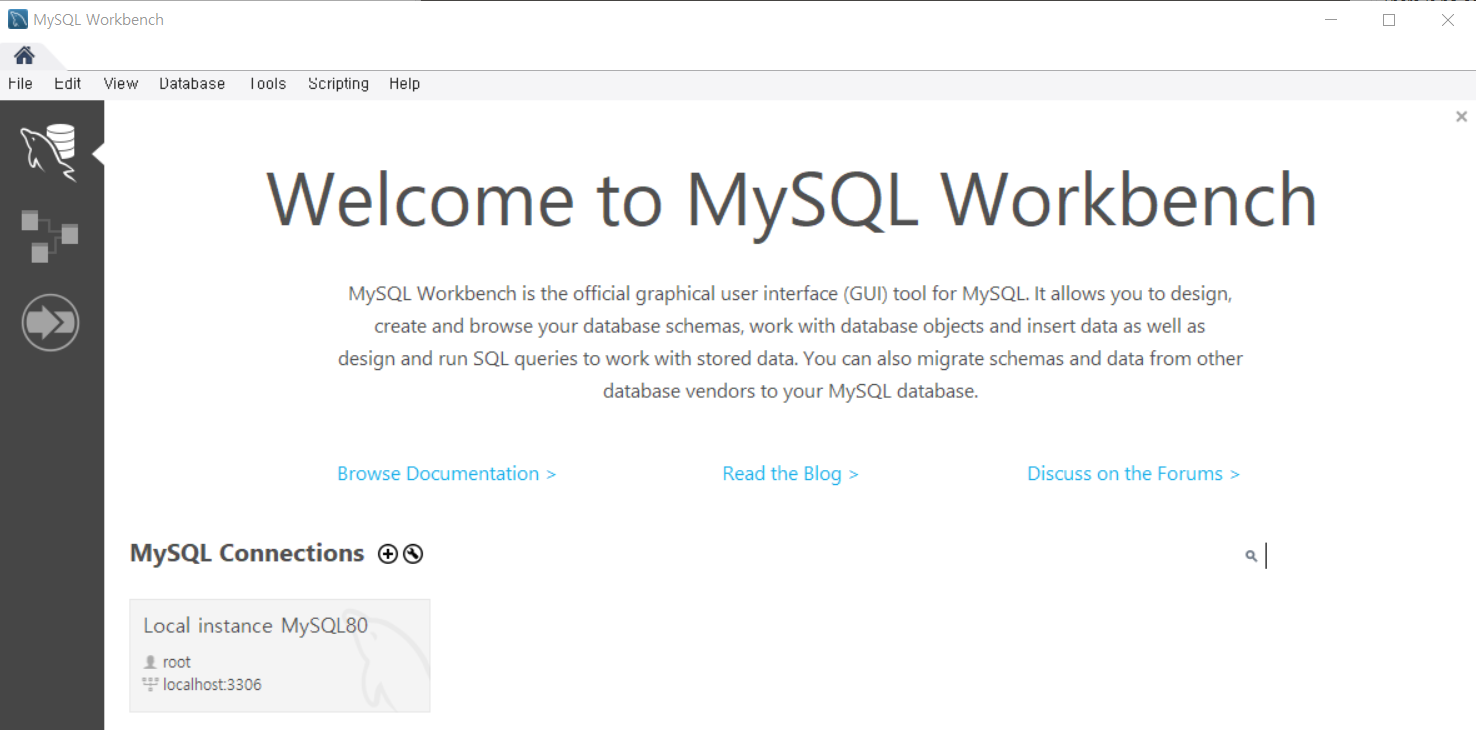This screenshot has width=1476, height=730.
Task: Open the Migration wizard arrow sidebar icon
Action: coord(50,323)
